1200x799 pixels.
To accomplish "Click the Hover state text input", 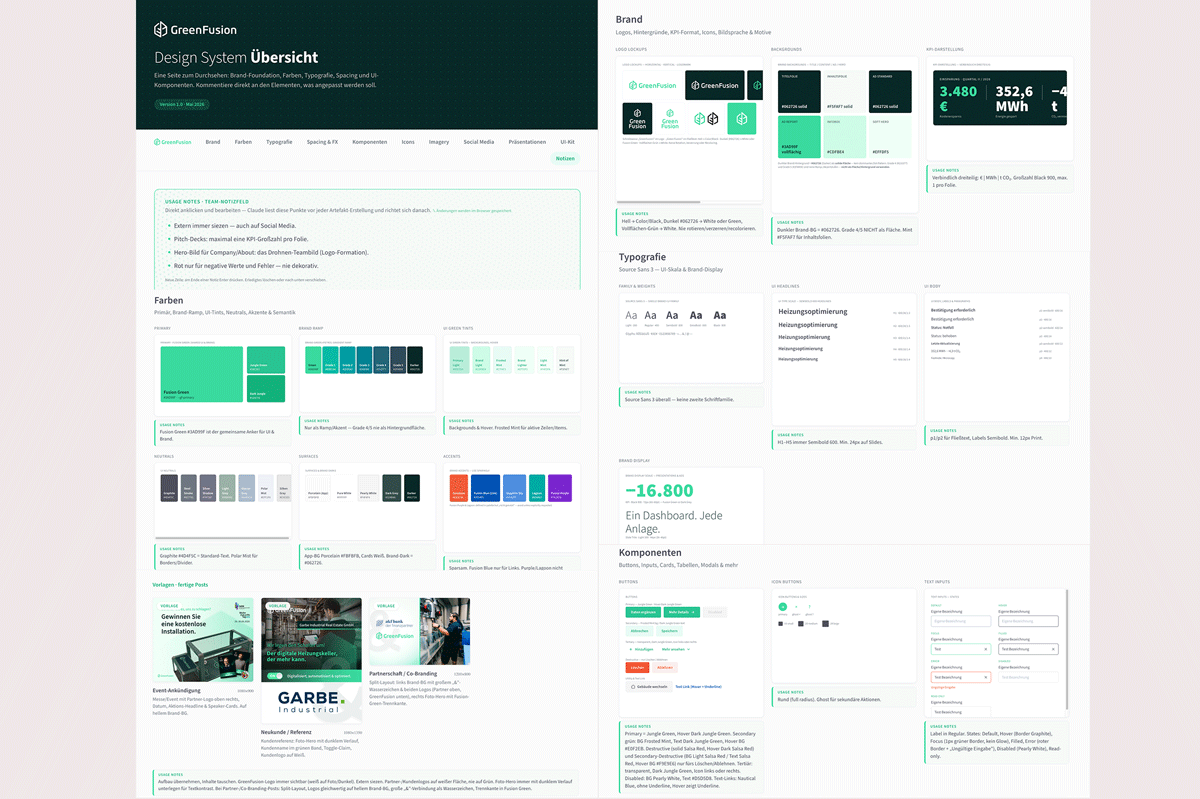I will click(x=1028, y=621).
